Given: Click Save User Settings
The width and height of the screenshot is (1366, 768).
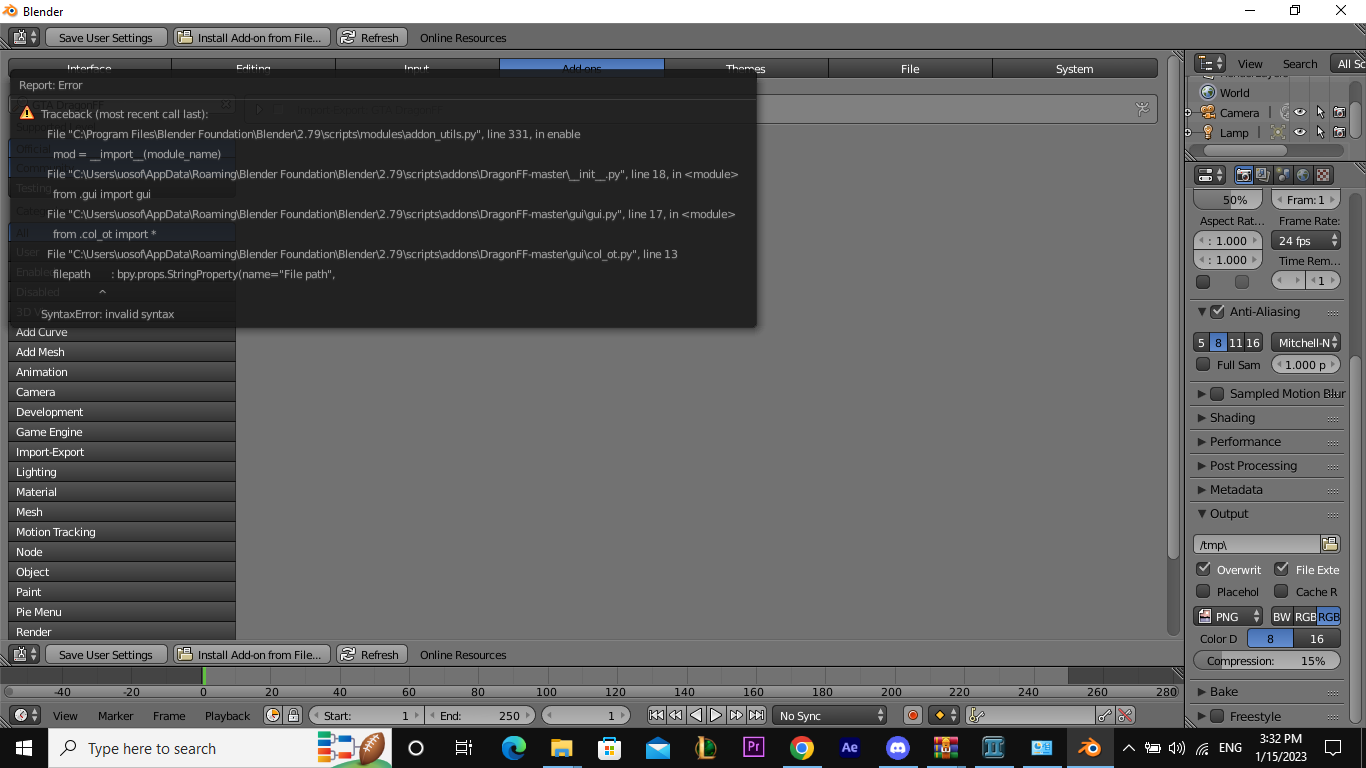Looking at the screenshot, I should pos(106,37).
